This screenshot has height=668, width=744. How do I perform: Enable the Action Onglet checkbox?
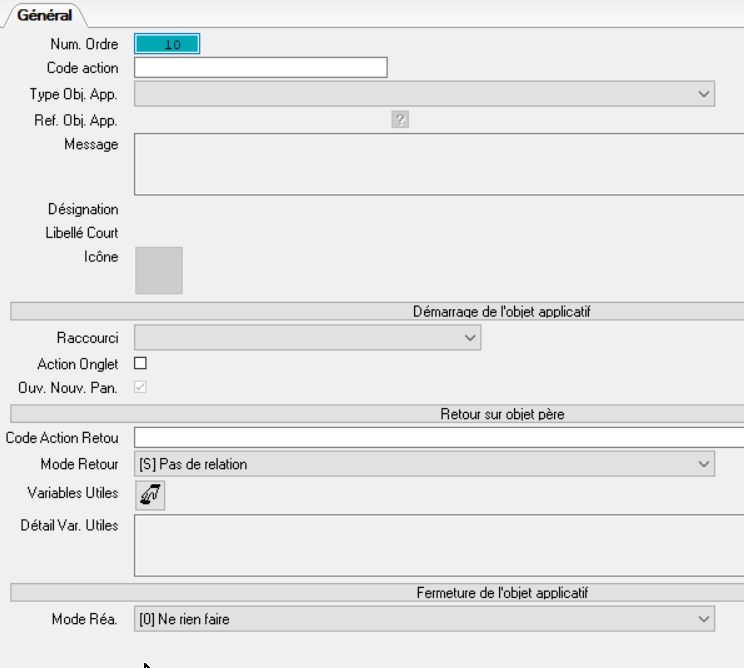141,364
